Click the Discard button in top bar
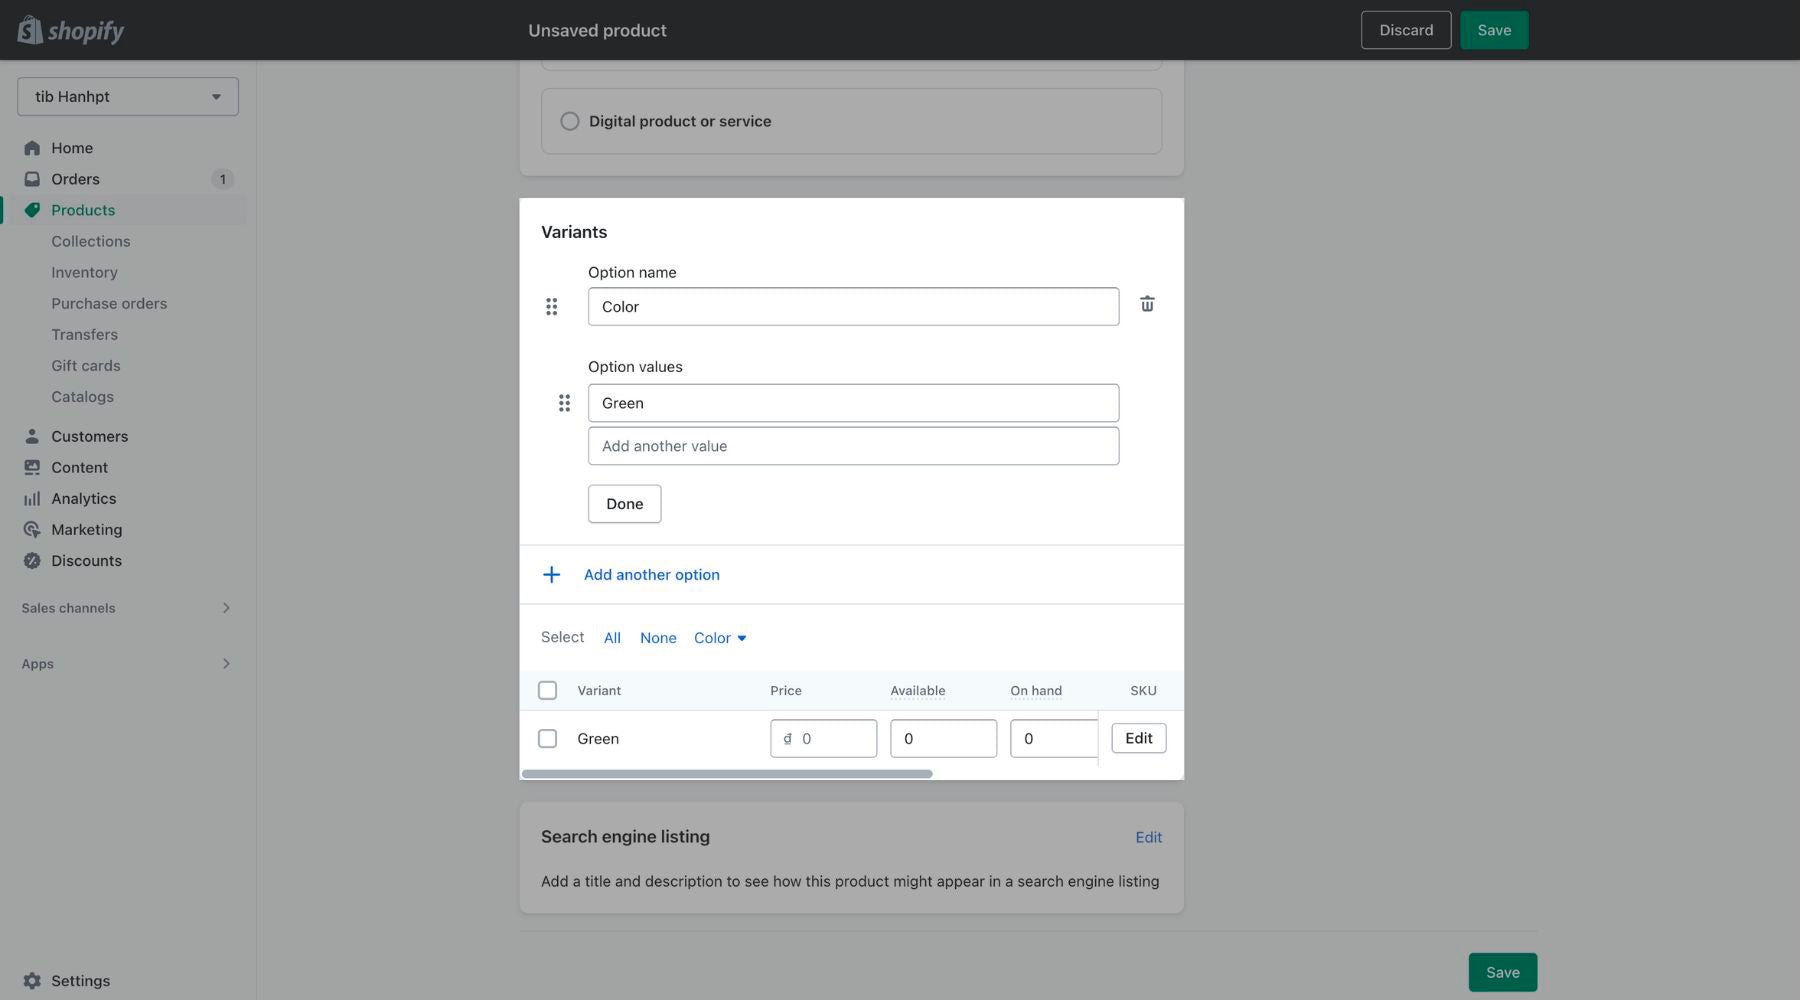1800x1000 pixels. click(x=1405, y=30)
